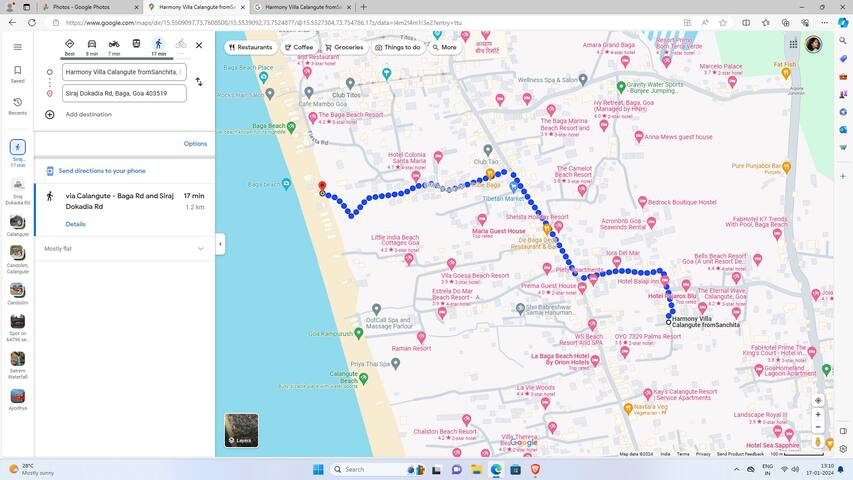Open Saved places in sidebar
This screenshot has height=480, width=853.
[17, 74]
